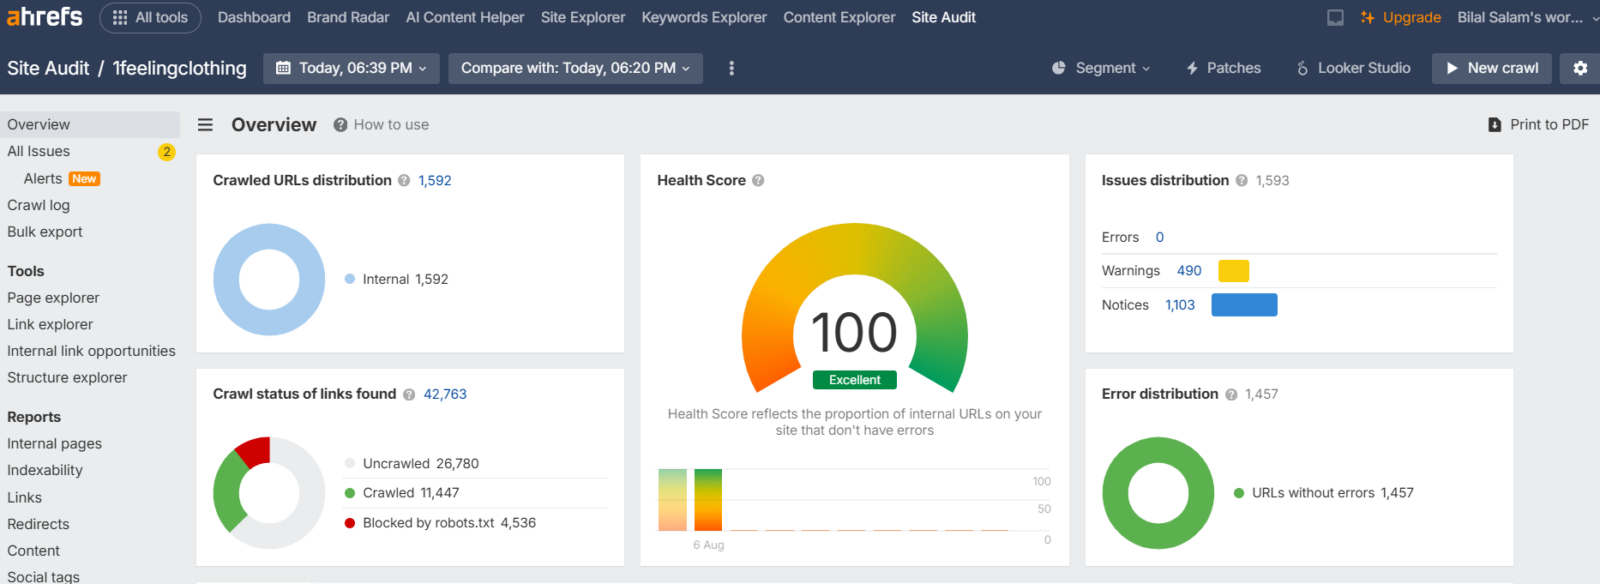Click How to use help link
The height and width of the screenshot is (584, 1600).
pyautogui.click(x=381, y=125)
